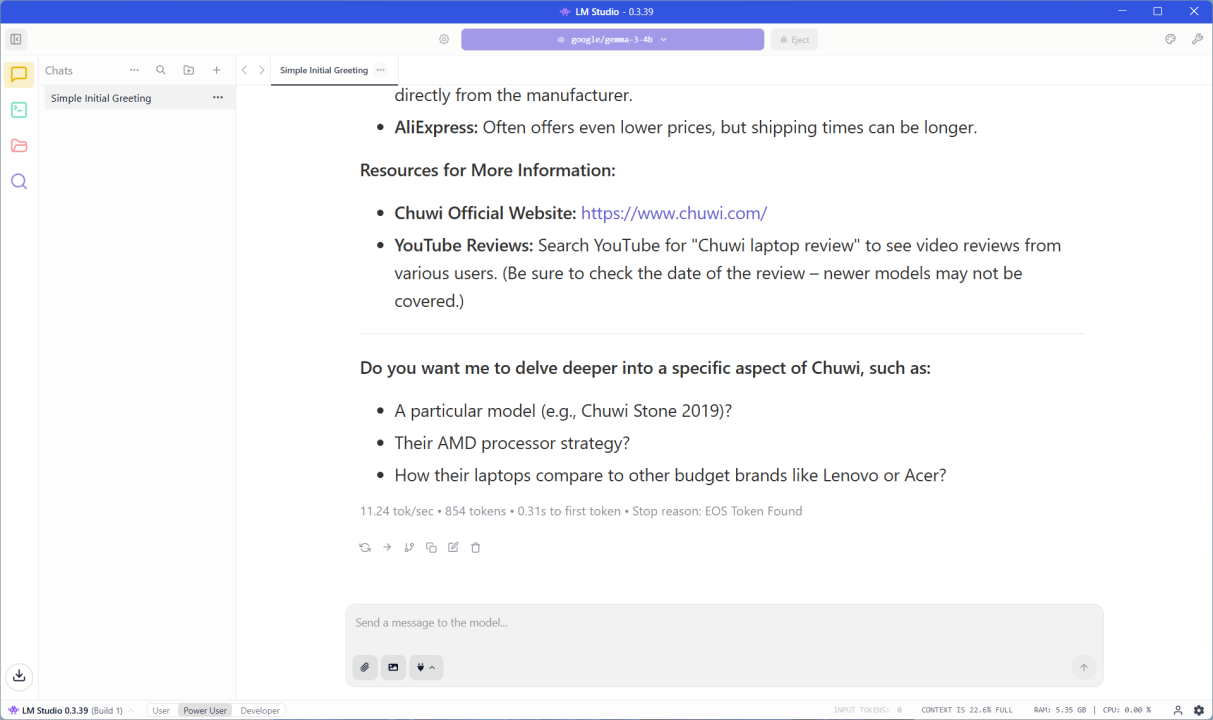
Task: Click the message input field
Action: [724, 623]
